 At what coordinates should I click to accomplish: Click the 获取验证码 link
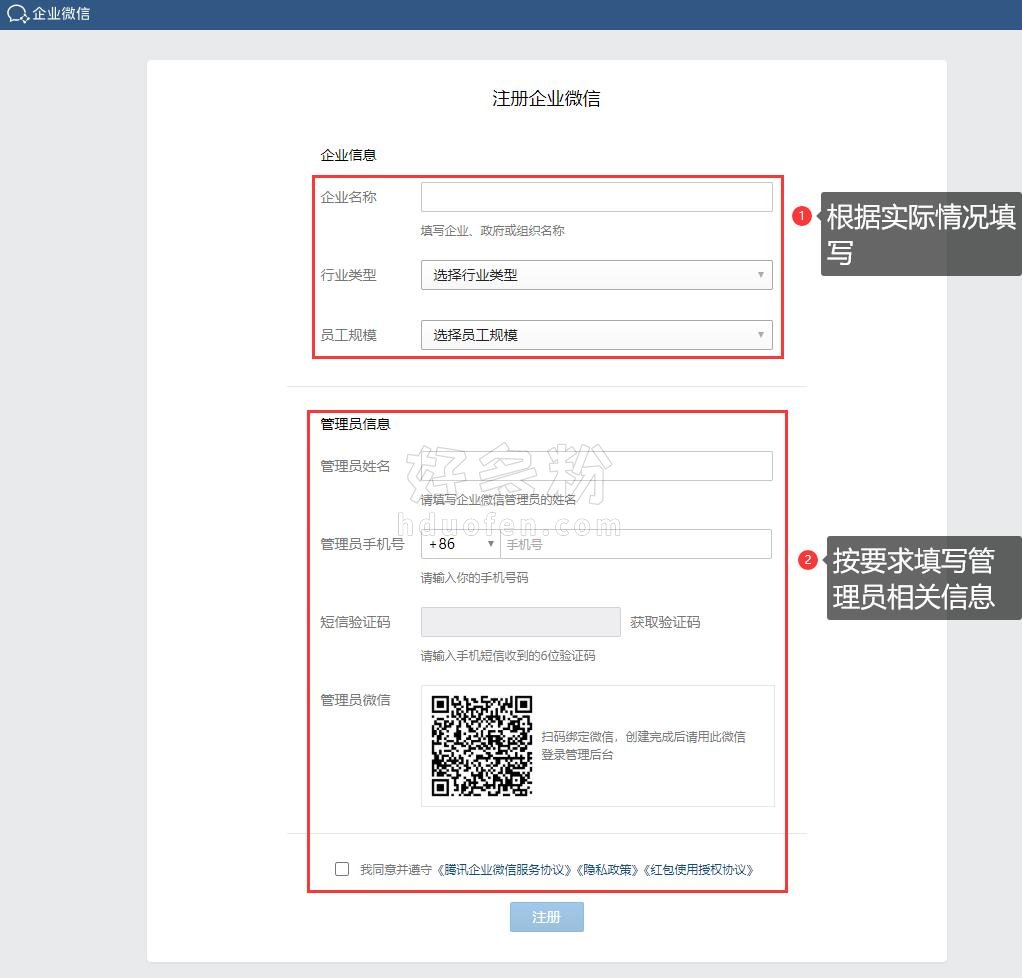[665, 622]
